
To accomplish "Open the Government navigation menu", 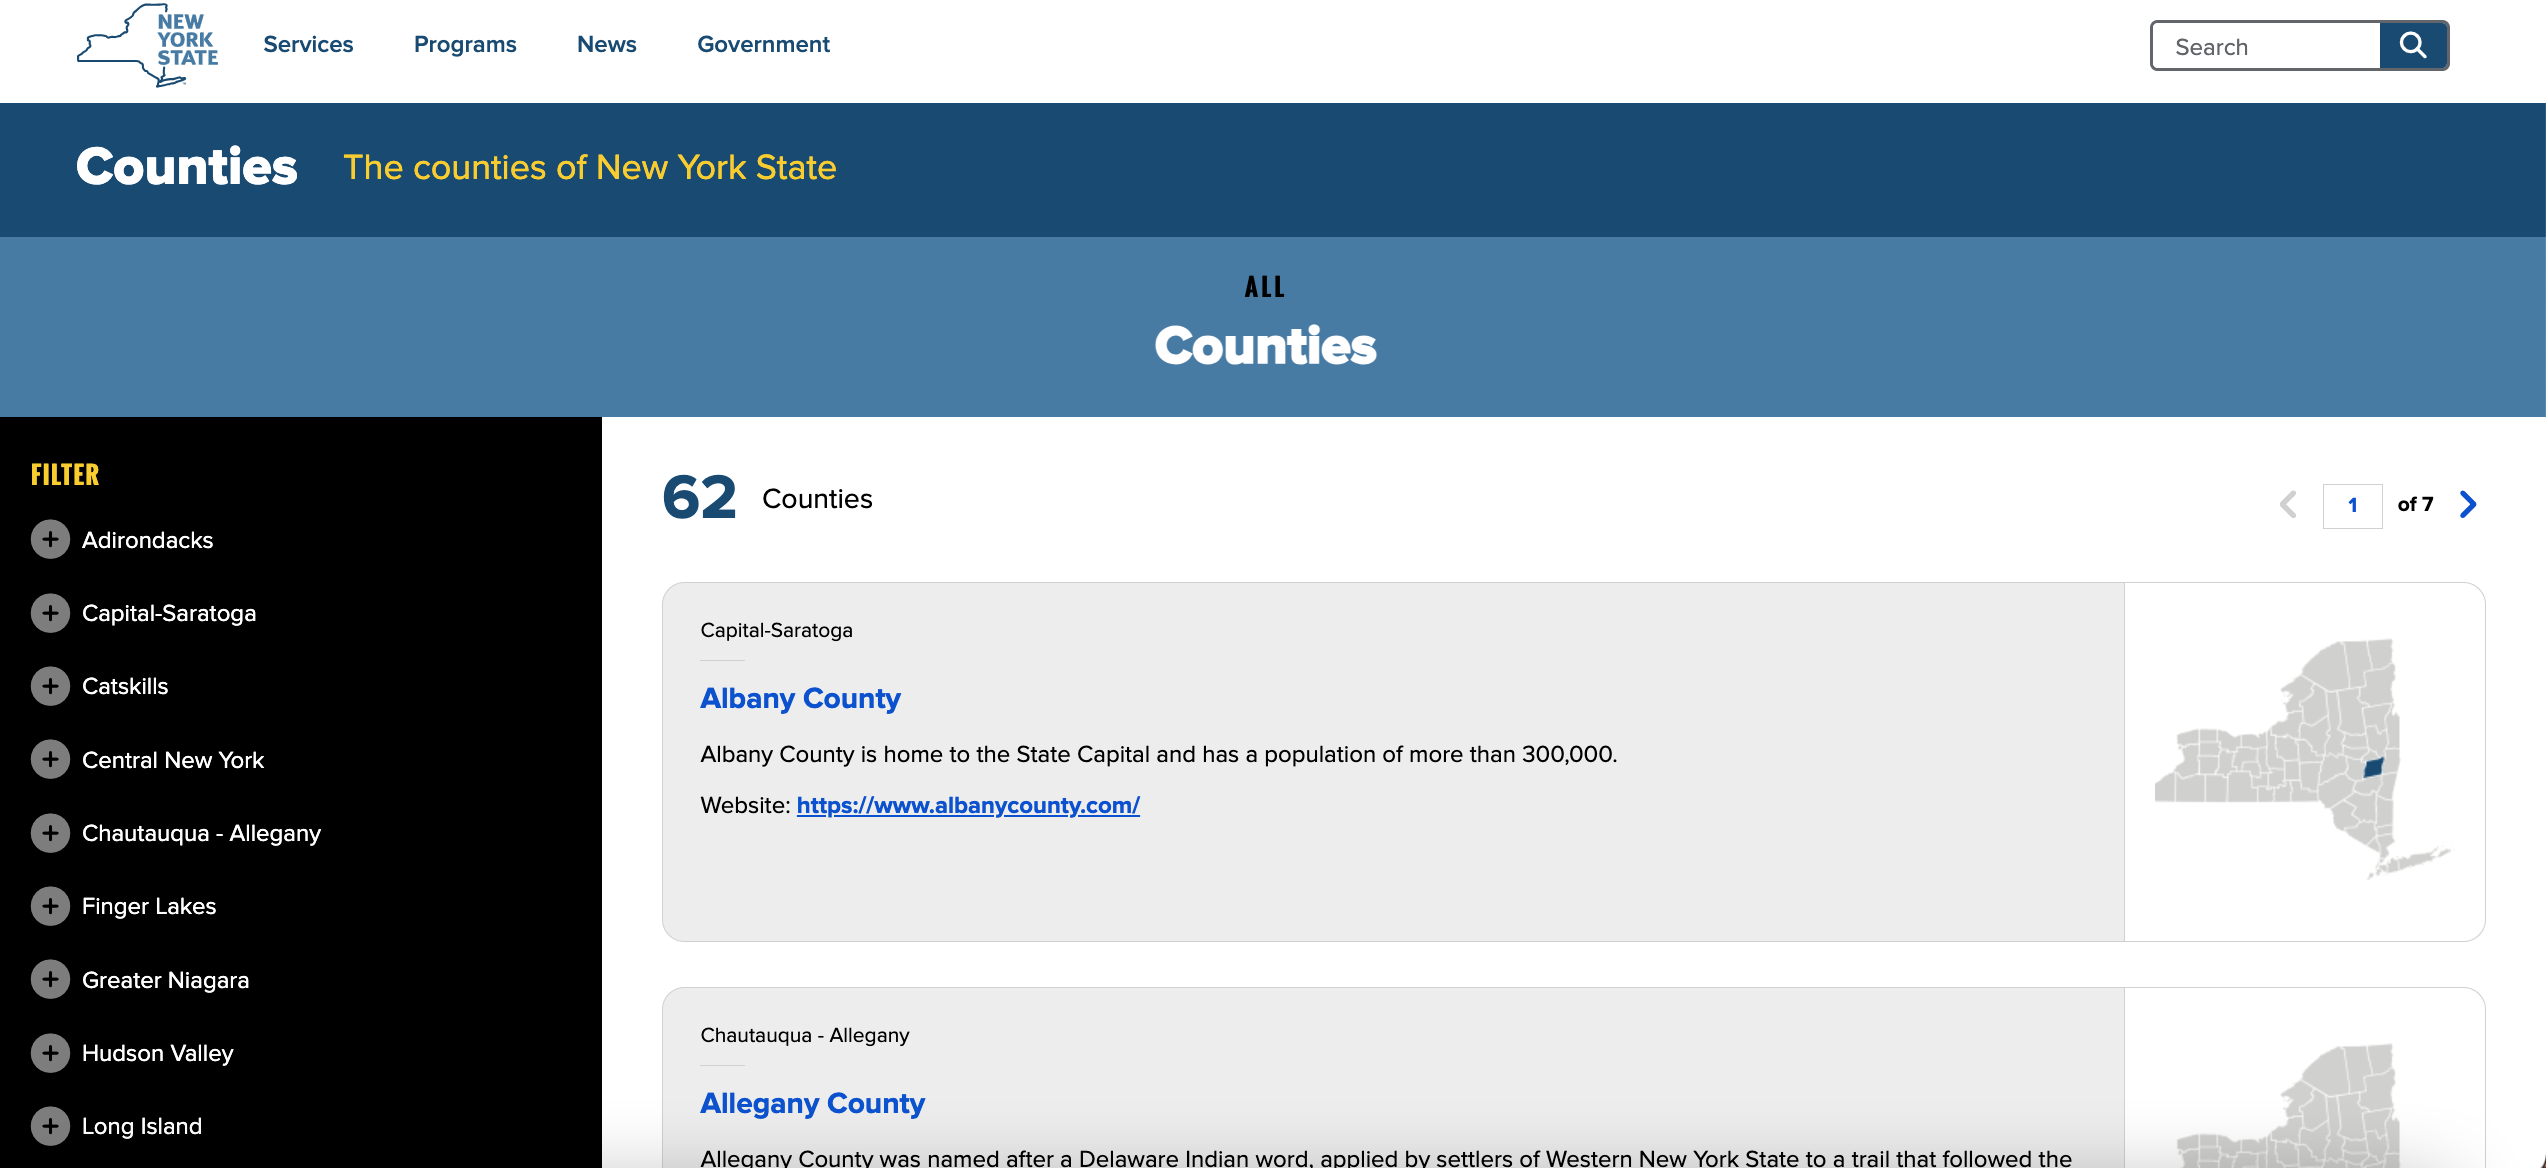I will tap(763, 45).
